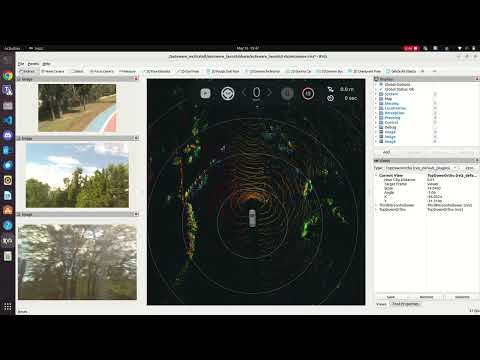The width and height of the screenshot is (480, 360).
Task: Click the right turn signal arrow
Action: click(269, 93)
